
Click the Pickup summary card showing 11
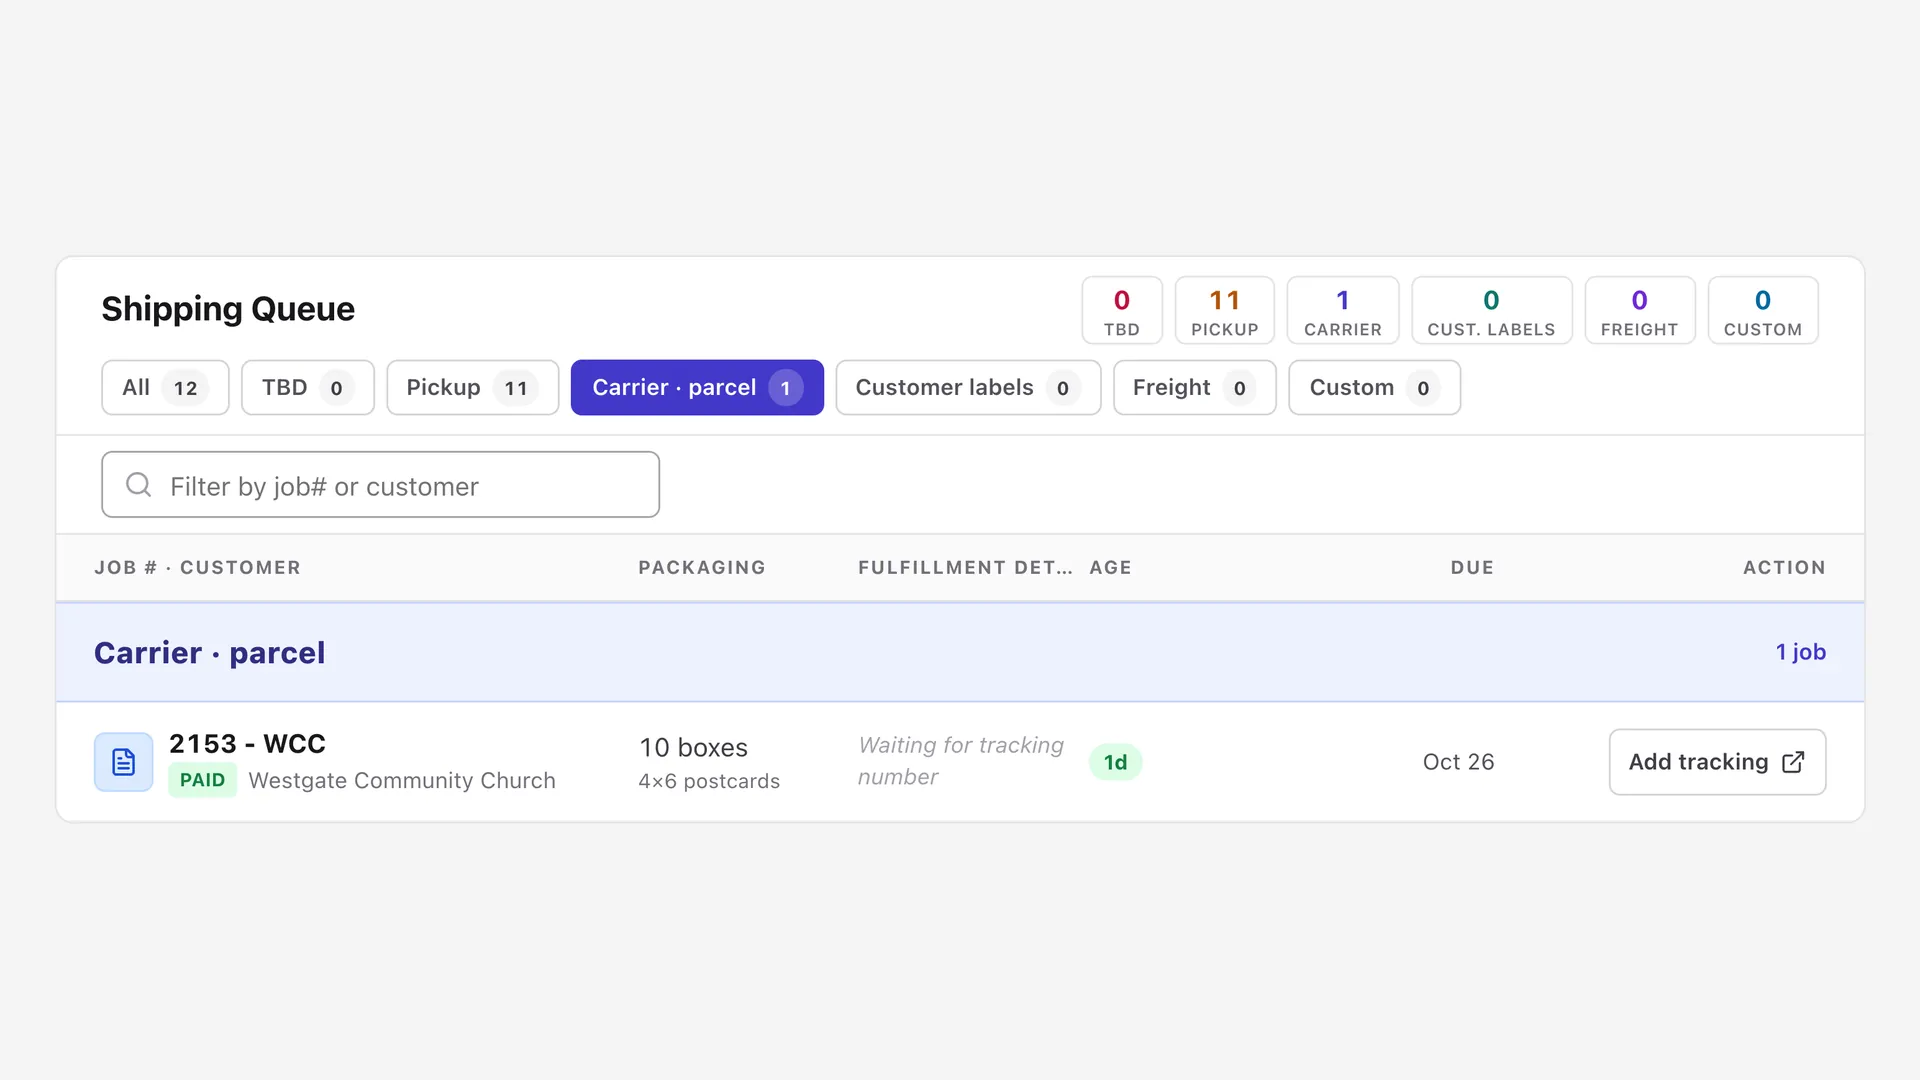(x=1224, y=310)
